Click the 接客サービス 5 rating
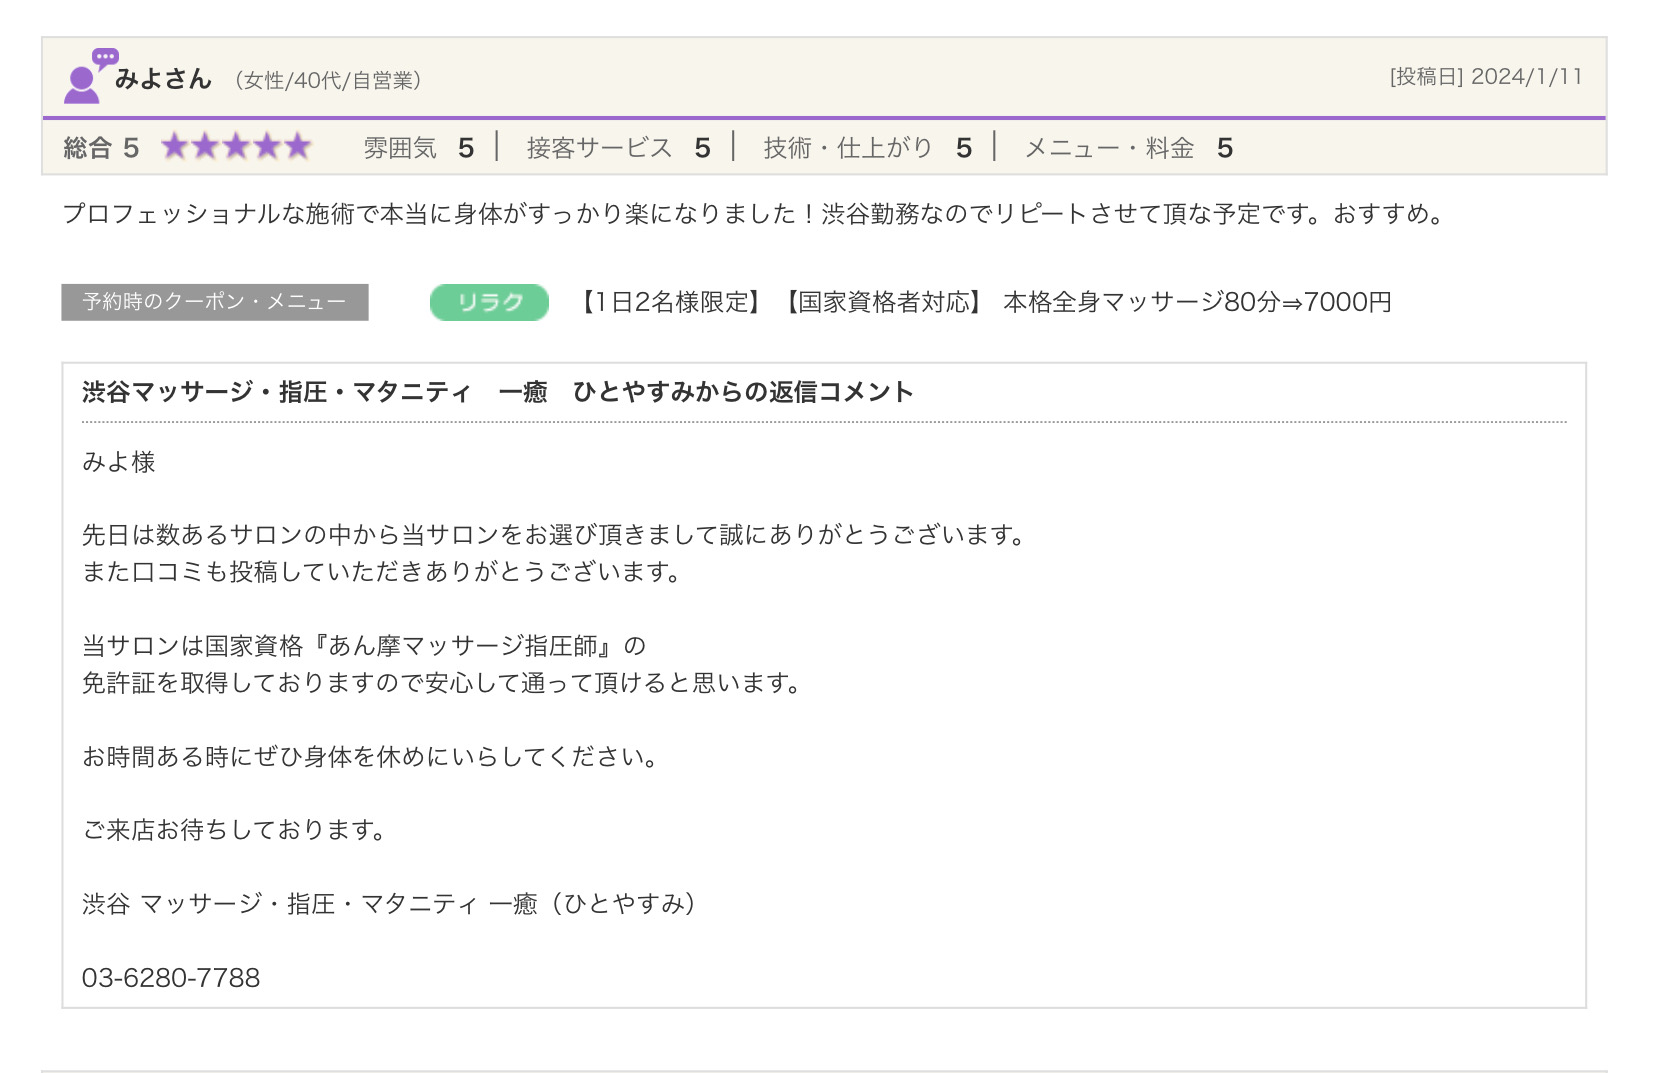This screenshot has height=1073, width=1666. point(618,148)
